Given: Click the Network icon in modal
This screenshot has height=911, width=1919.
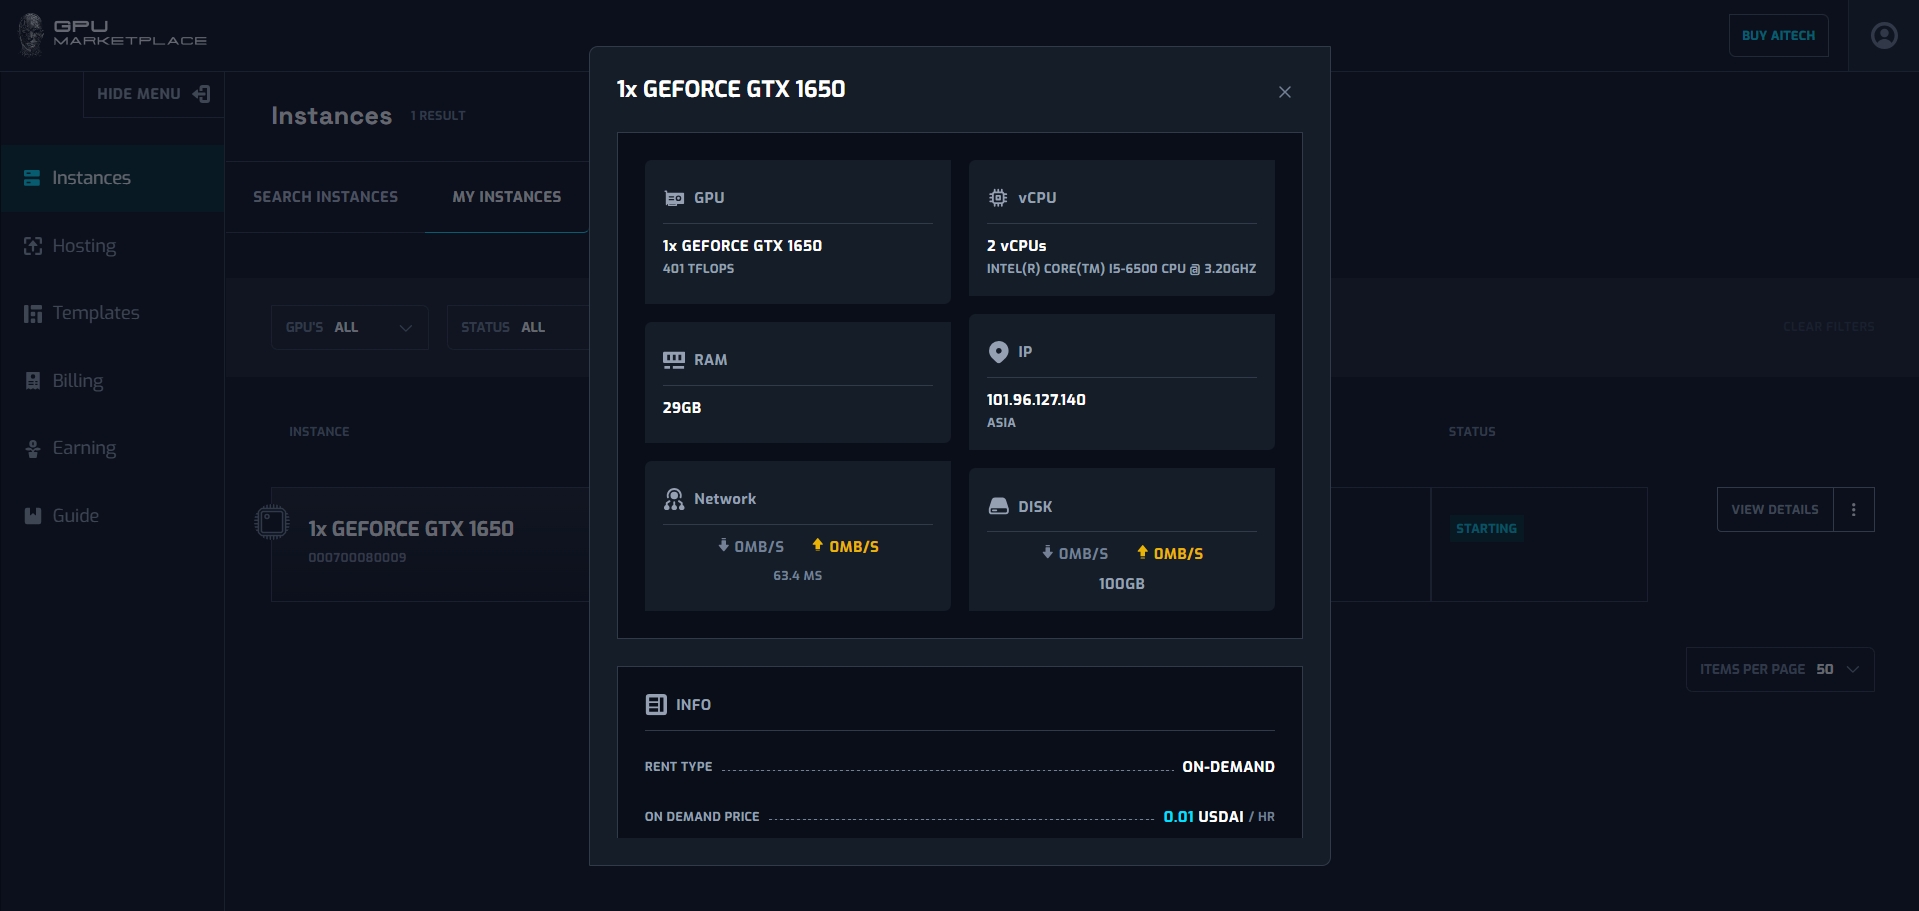Looking at the screenshot, I should (x=674, y=499).
